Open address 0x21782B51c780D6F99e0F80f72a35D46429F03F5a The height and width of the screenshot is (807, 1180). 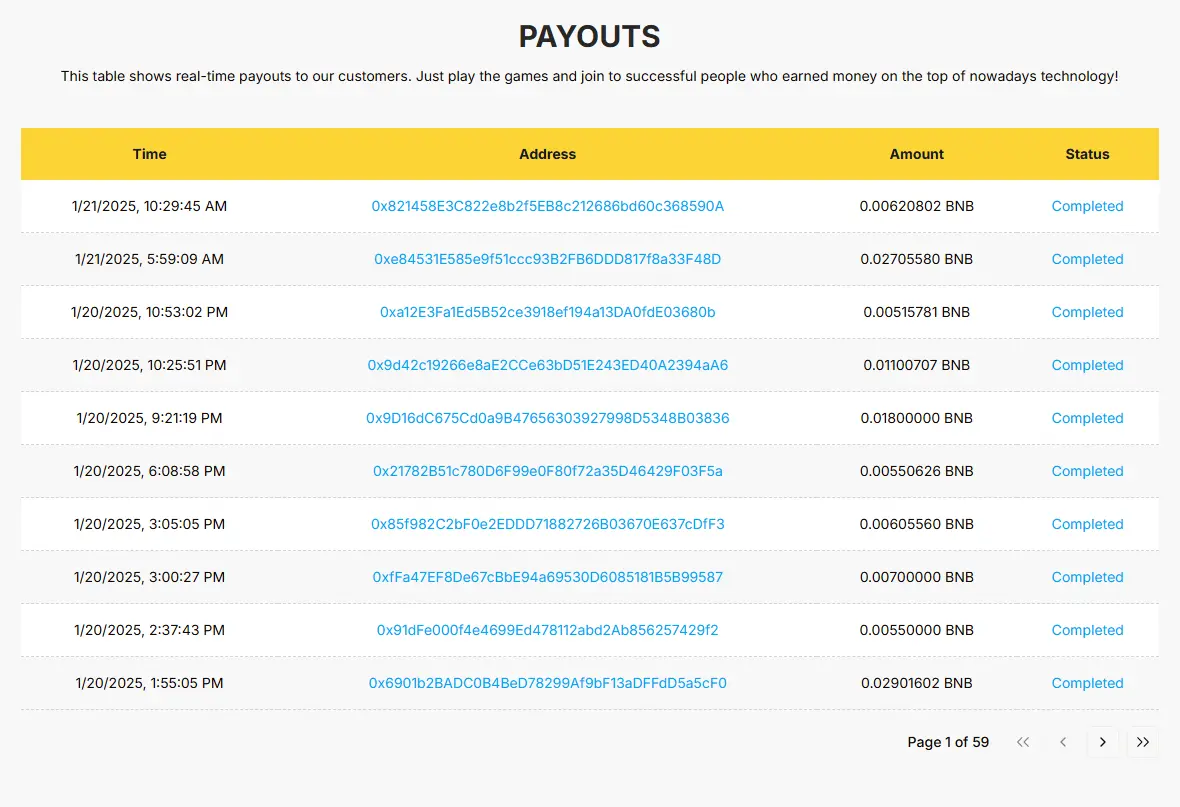[x=547, y=471]
